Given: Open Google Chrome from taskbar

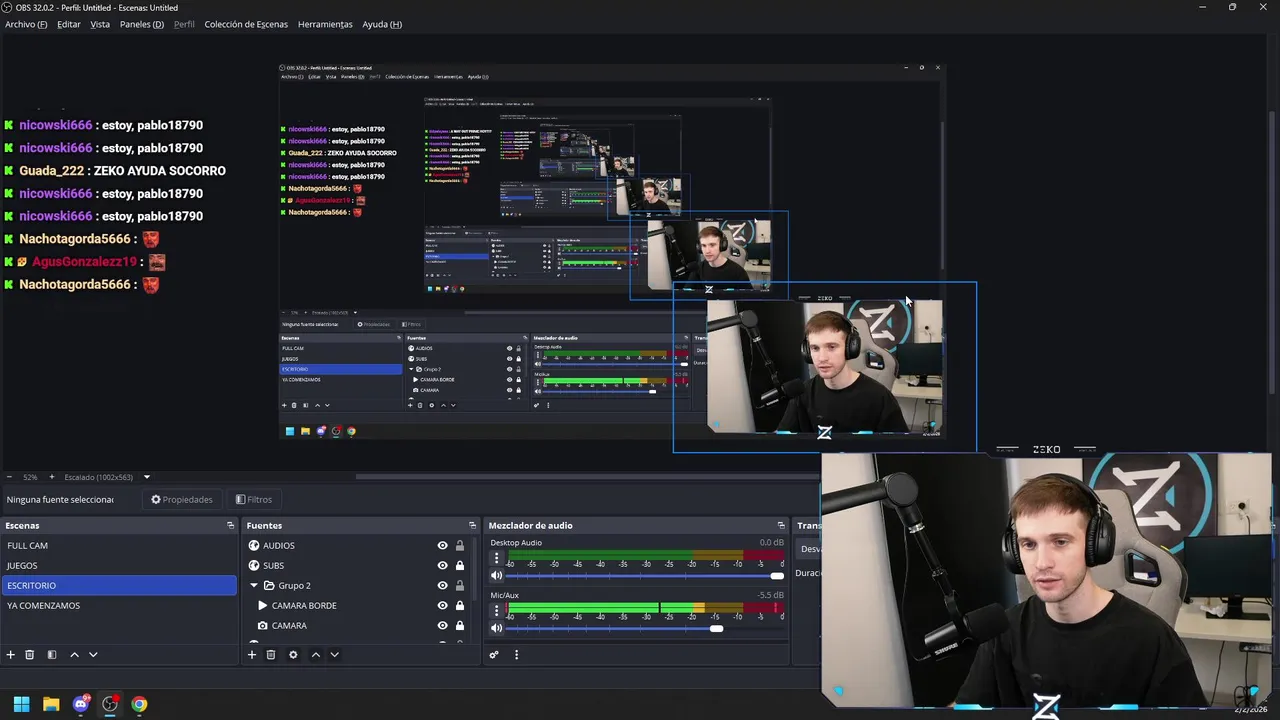Looking at the screenshot, I should point(139,704).
